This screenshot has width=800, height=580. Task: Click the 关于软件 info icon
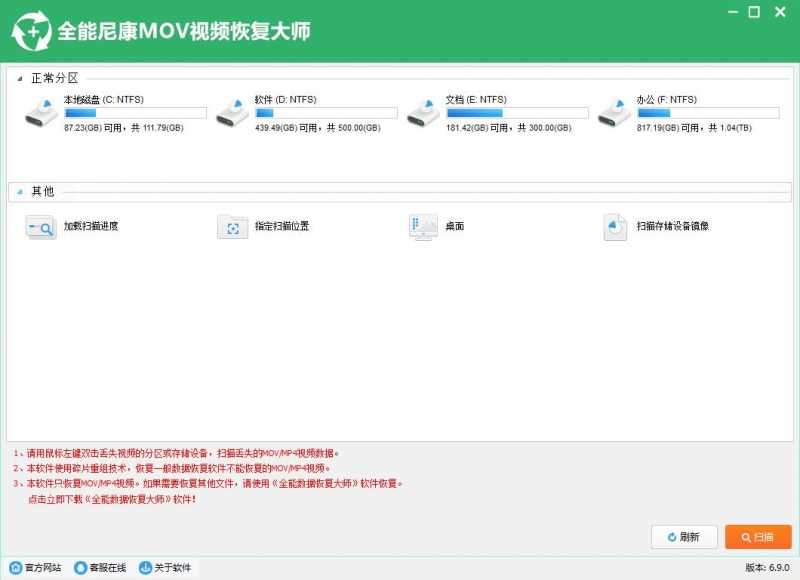point(145,567)
